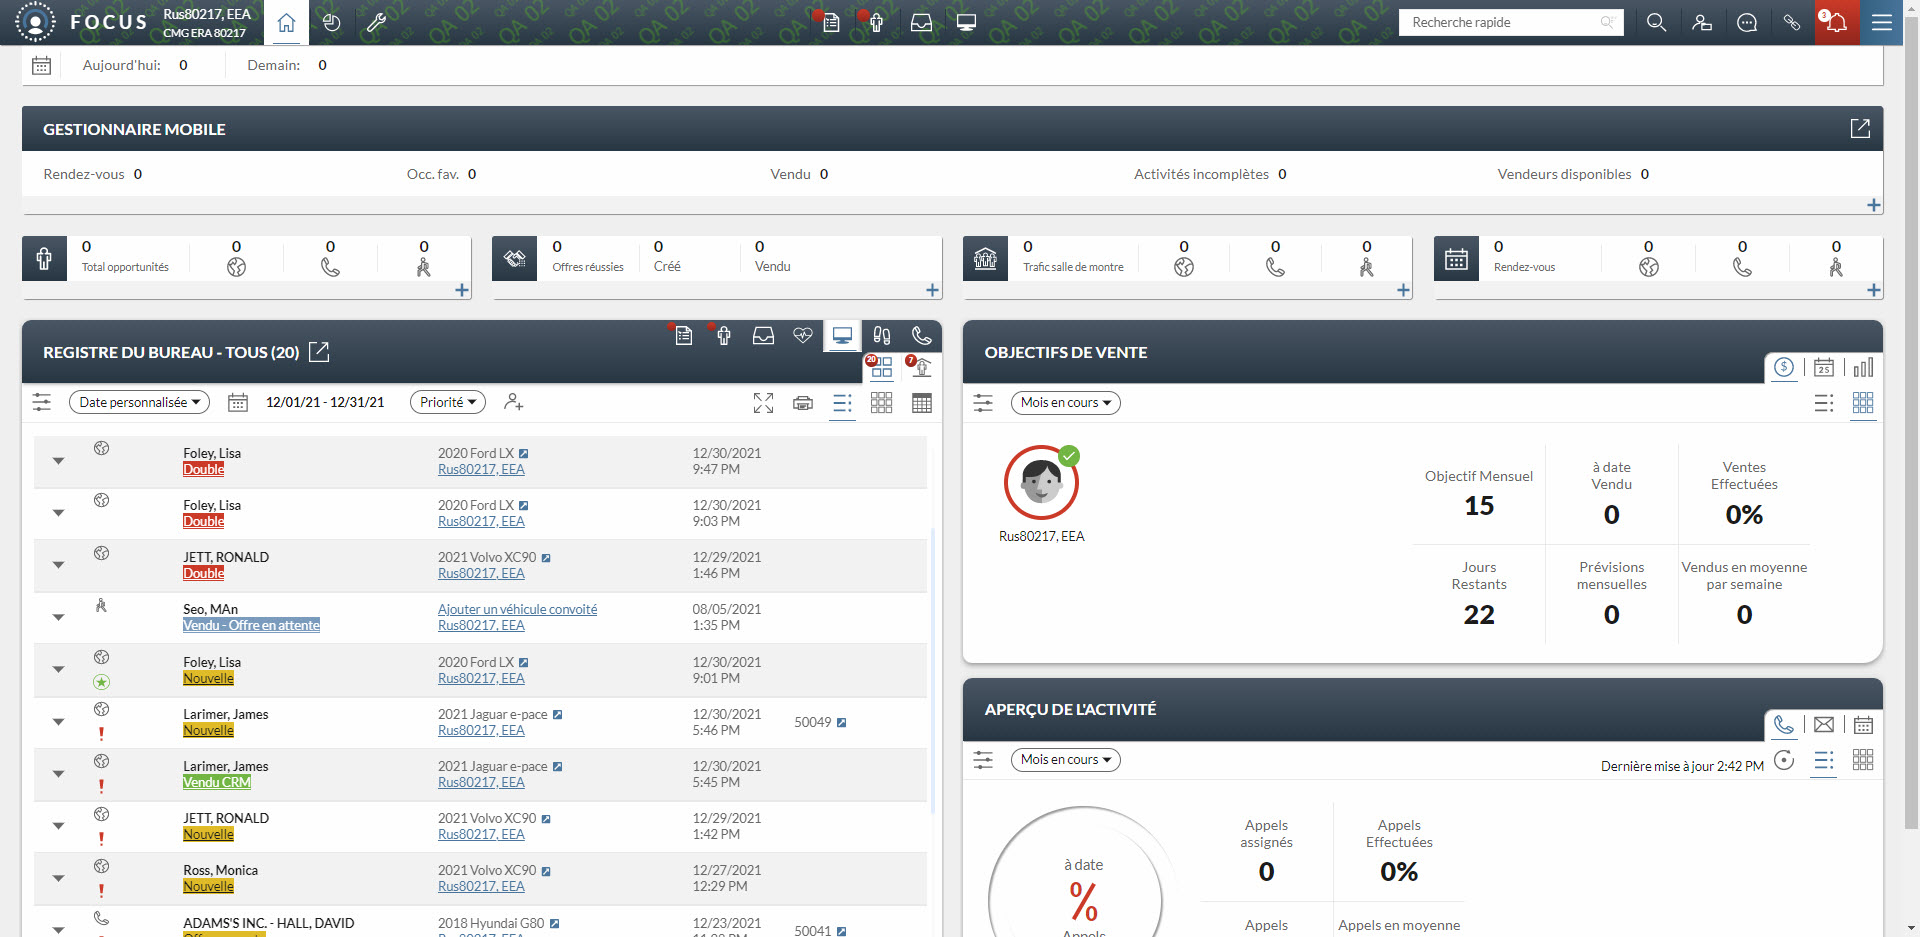
Task: Open the pie chart reports tab
Action: pyautogui.click(x=331, y=22)
